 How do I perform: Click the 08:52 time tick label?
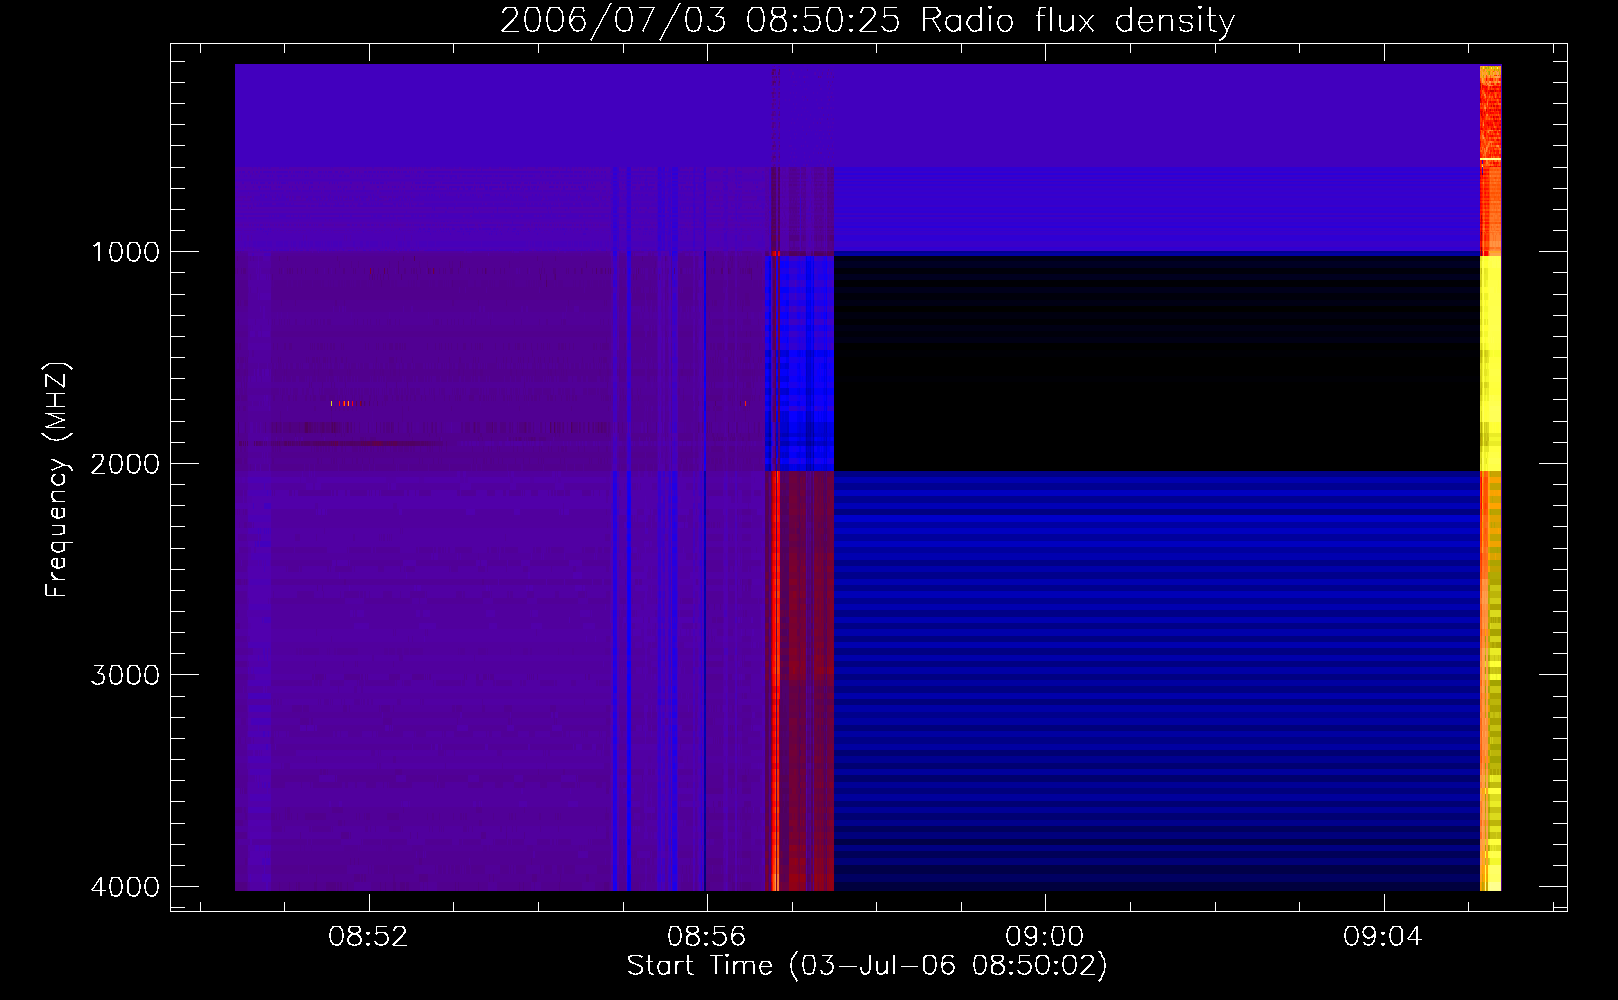pos(369,936)
